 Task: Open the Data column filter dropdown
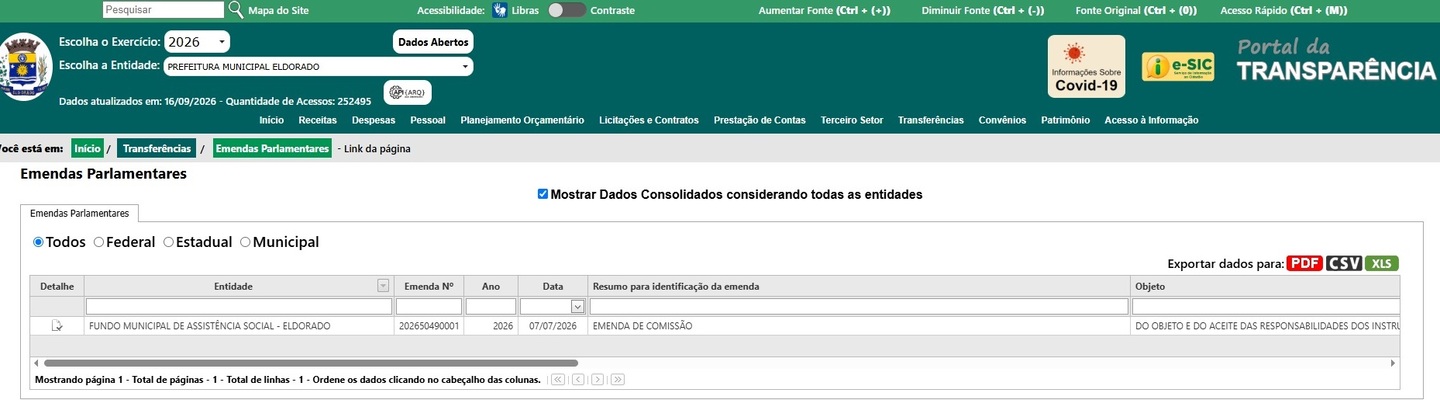(x=577, y=307)
